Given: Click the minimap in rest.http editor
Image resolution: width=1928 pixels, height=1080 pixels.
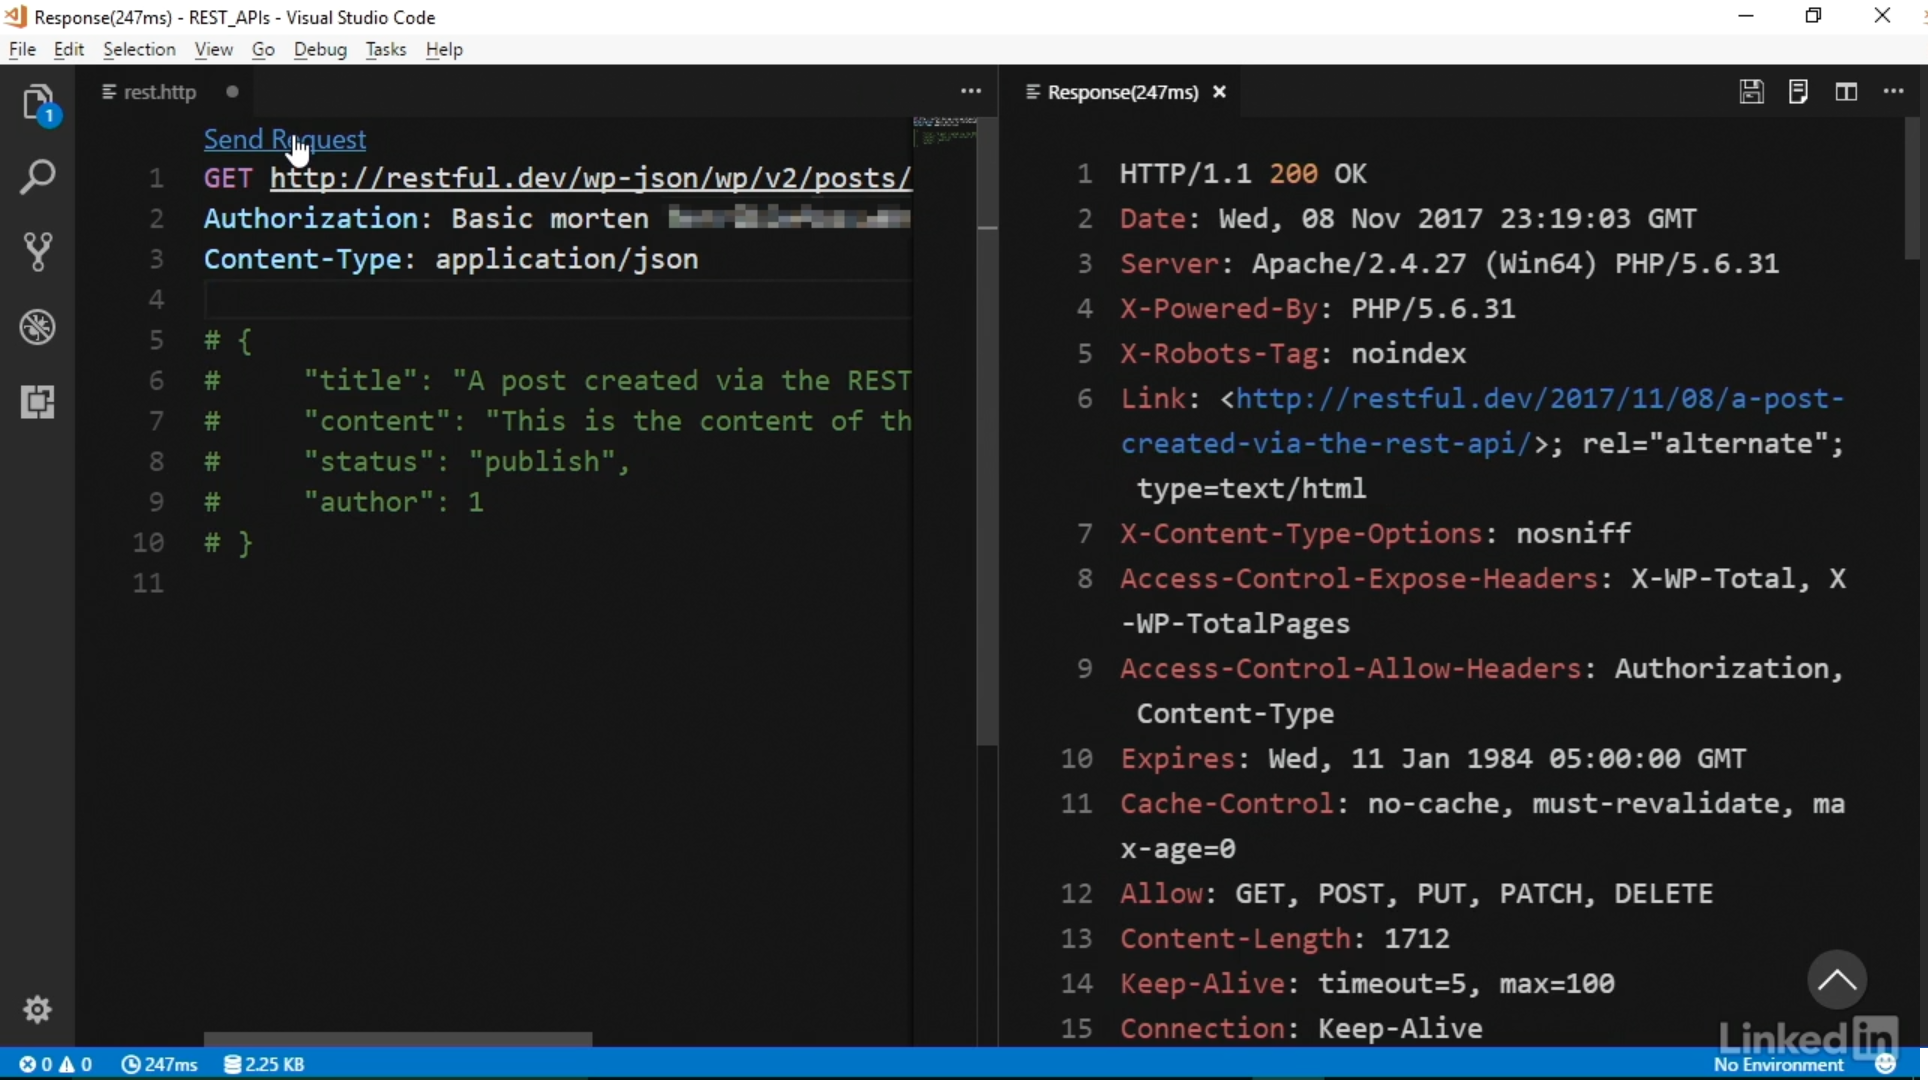Looking at the screenshot, I should [x=945, y=131].
